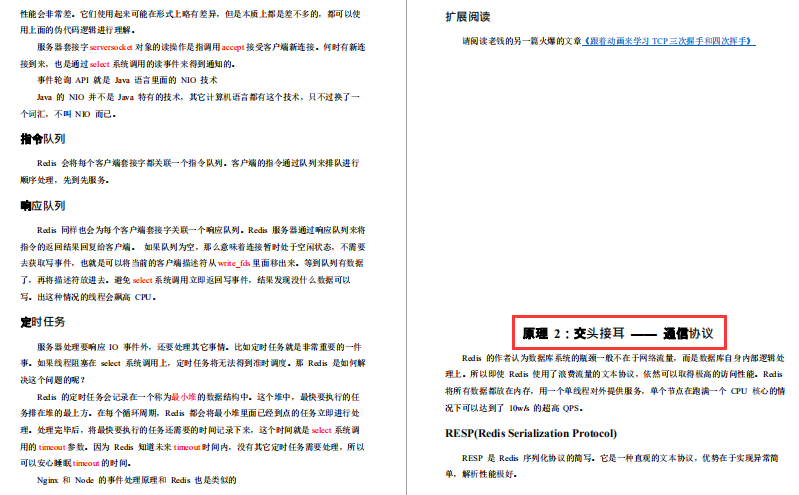Click the red timeout in 可以安心睡眠 line
Viewport: 799px width, 495px height.
pyautogui.click(x=86, y=463)
